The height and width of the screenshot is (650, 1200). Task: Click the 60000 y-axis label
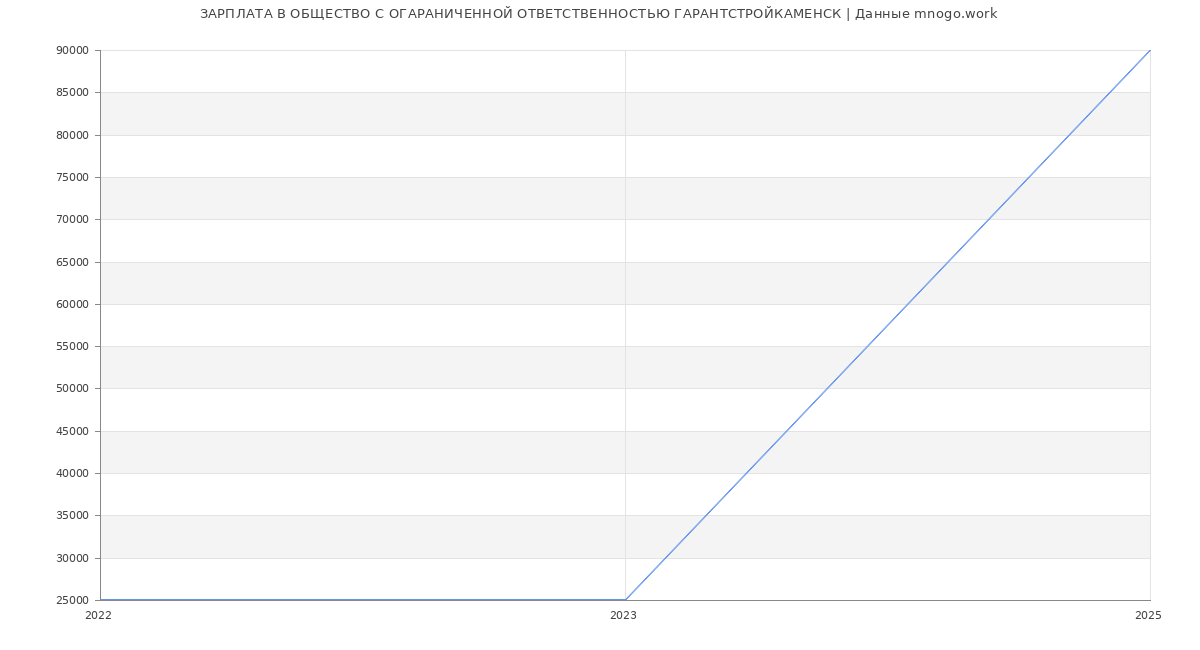(x=72, y=304)
